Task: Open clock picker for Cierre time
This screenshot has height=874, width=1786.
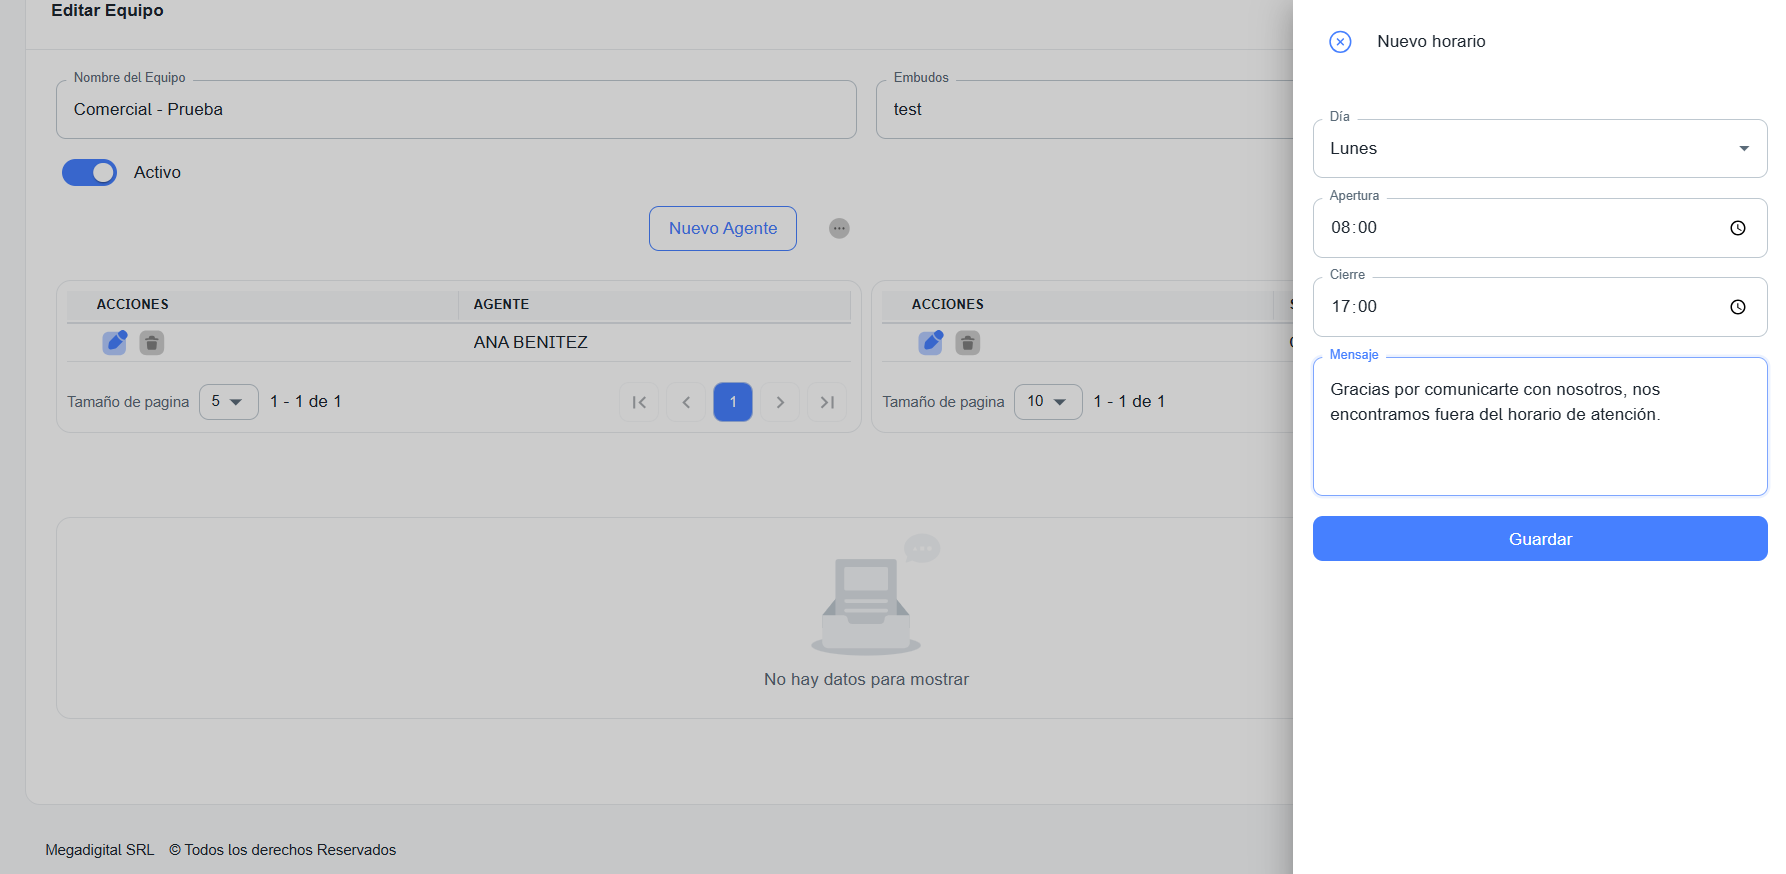Action: [x=1737, y=307]
